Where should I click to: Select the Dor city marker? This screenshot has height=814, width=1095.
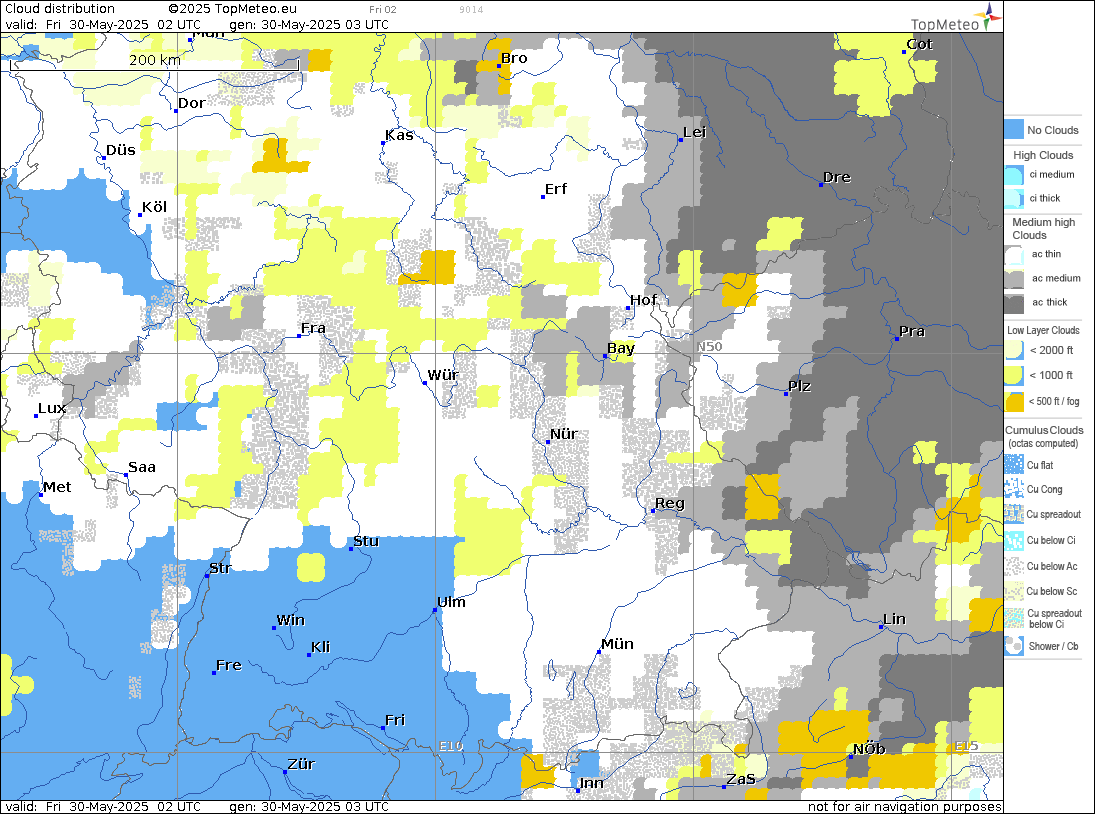[176, 110]
